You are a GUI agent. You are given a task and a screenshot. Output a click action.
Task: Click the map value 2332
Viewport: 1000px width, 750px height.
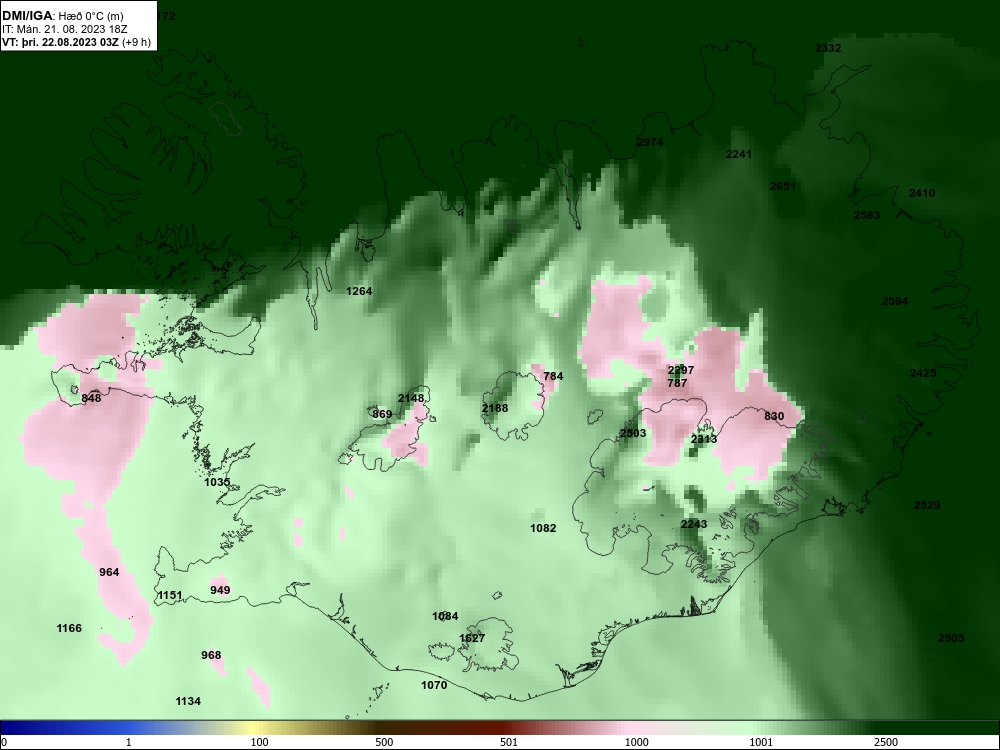coord(828,48)
